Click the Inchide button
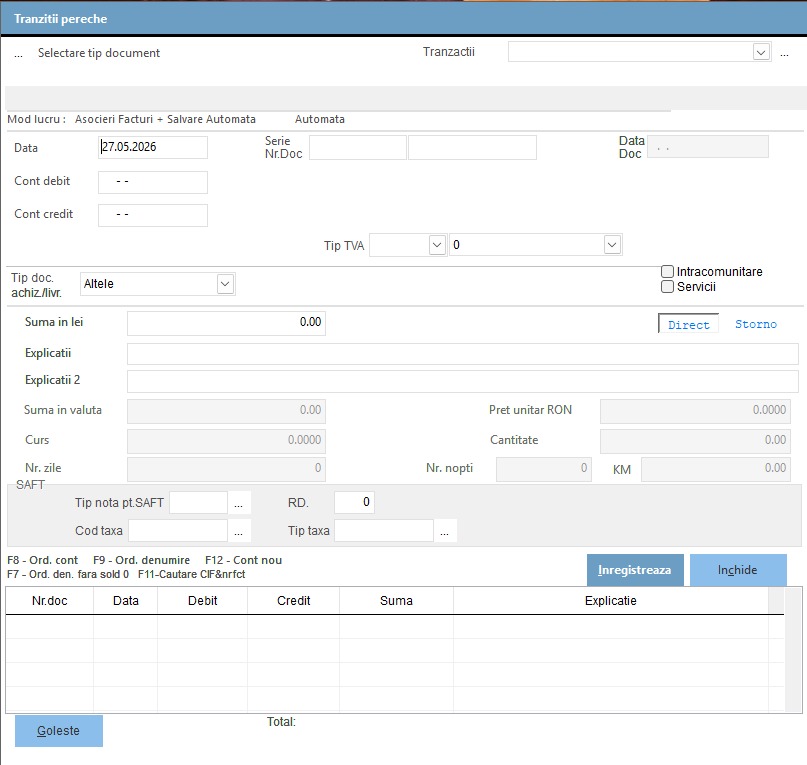Viewport: 807px width, 765px height. (738, 570)
